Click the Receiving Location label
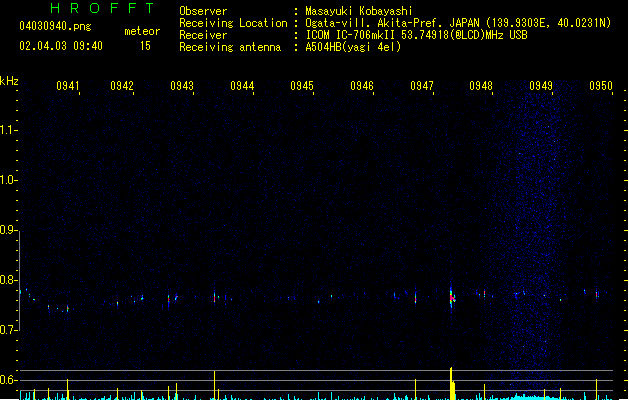Viewport: 629px width, 400px height. (233, 23)
